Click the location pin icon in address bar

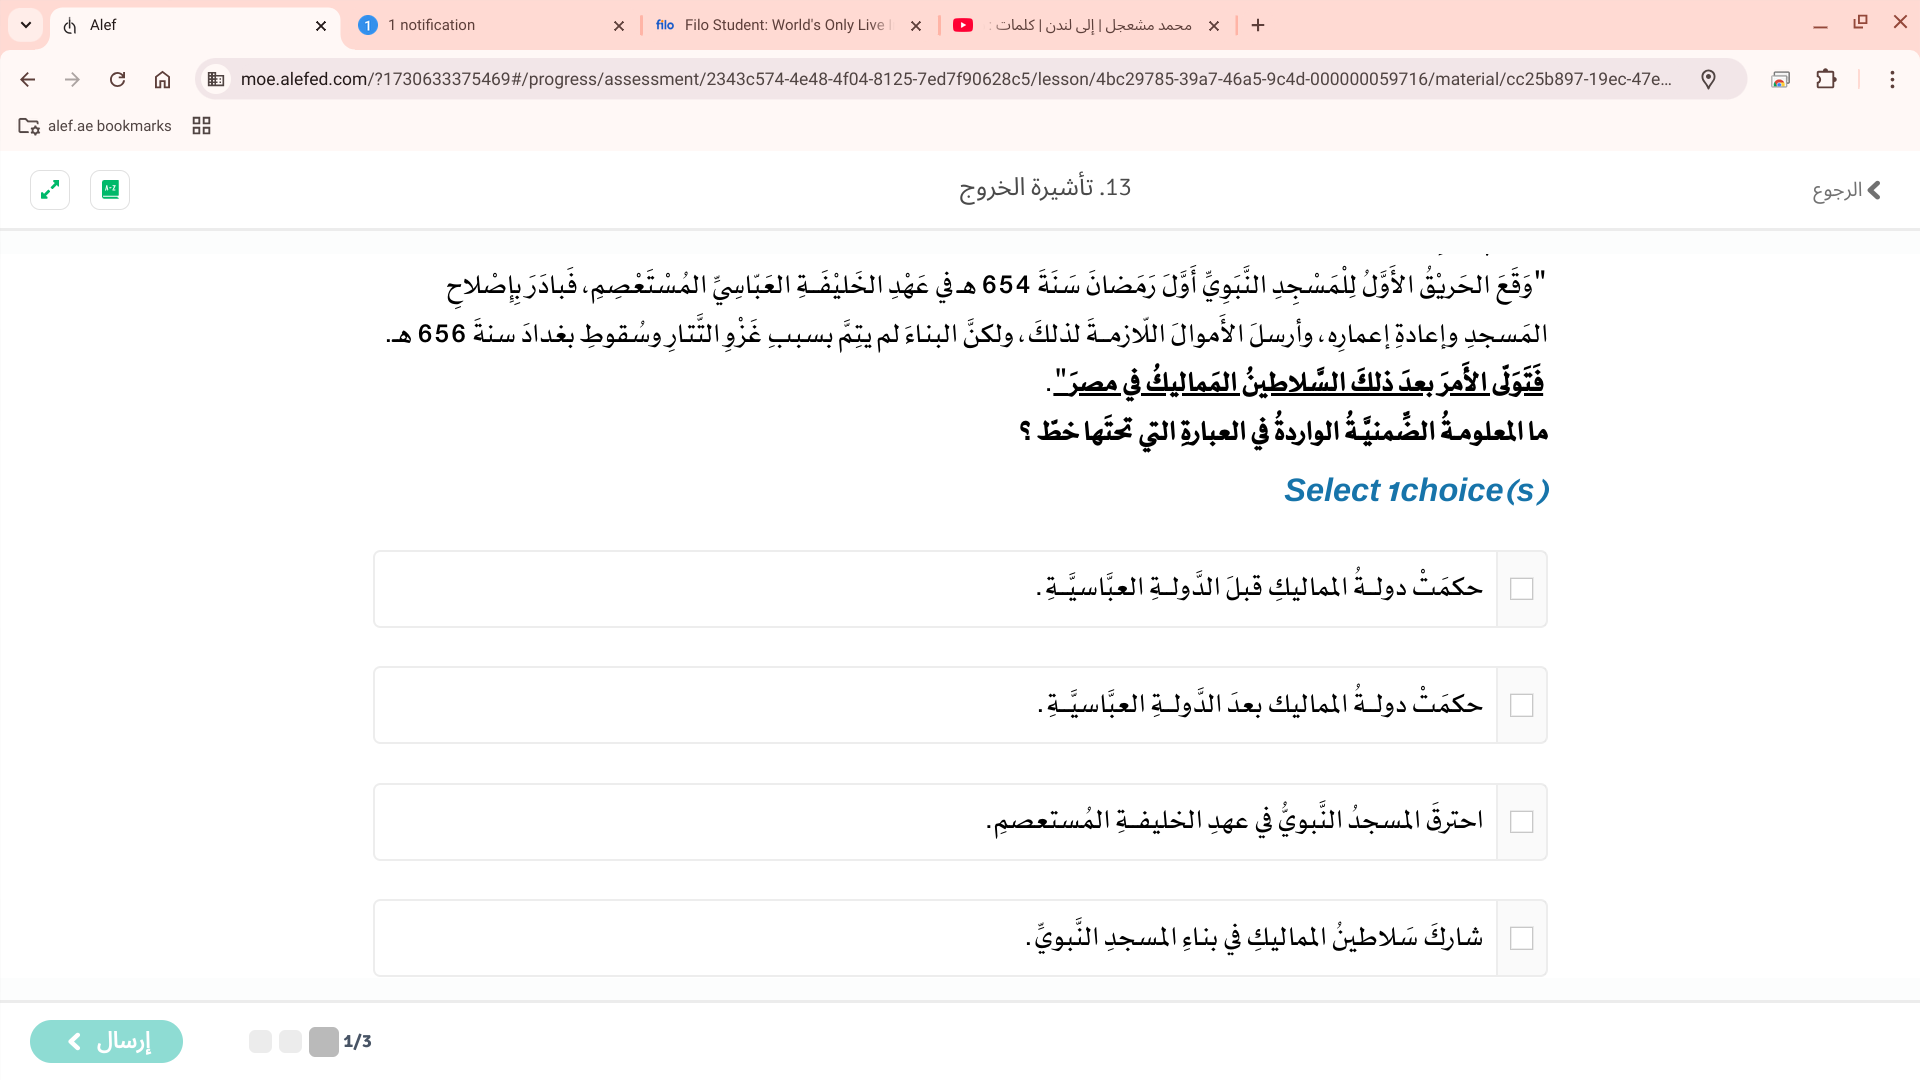pos(1708,79)
